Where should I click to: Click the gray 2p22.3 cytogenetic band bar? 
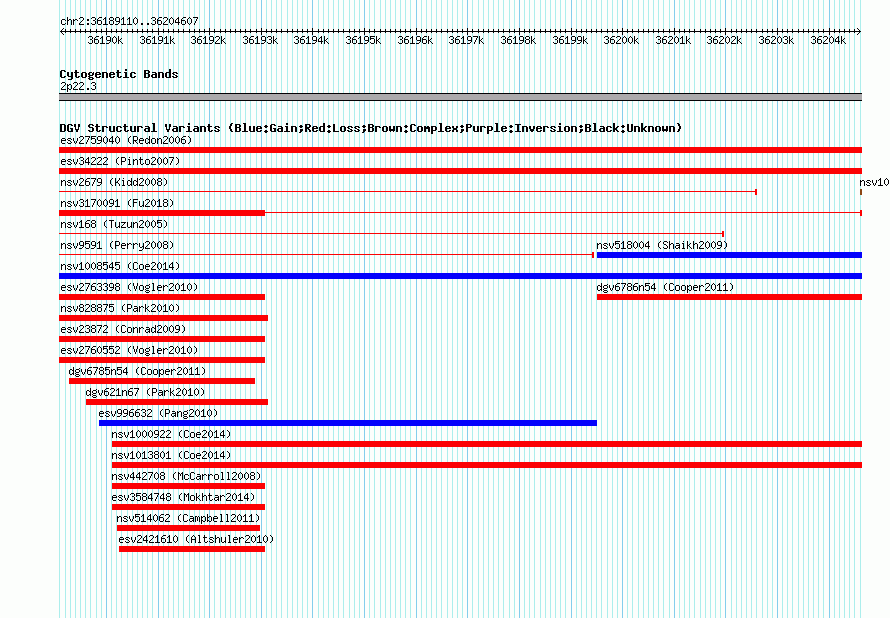click(x=460, y=97)
